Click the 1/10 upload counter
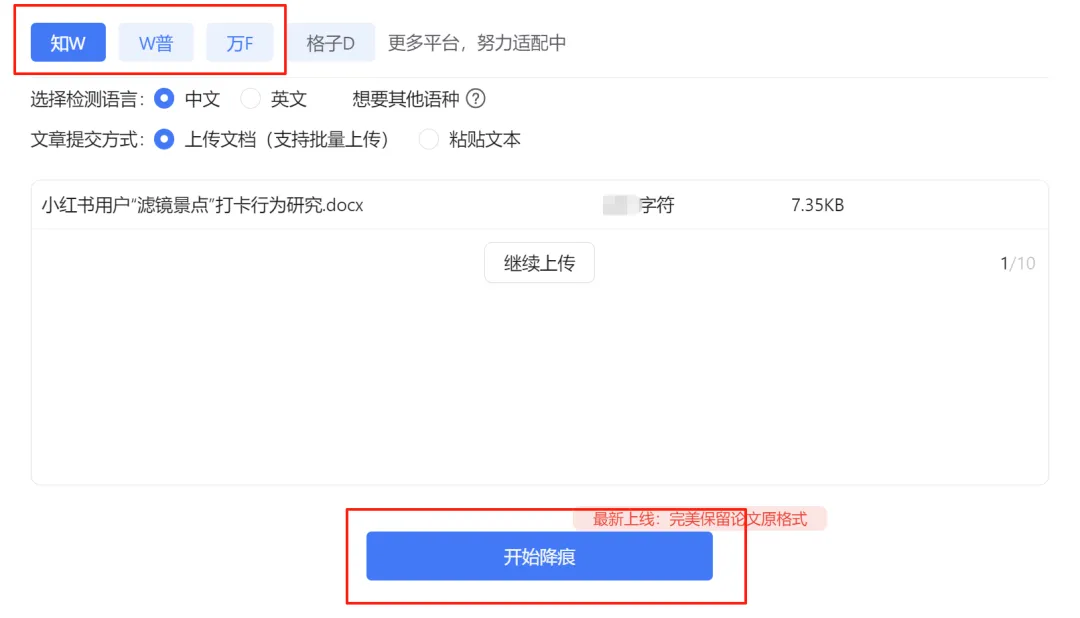 tap(1017, 263)
